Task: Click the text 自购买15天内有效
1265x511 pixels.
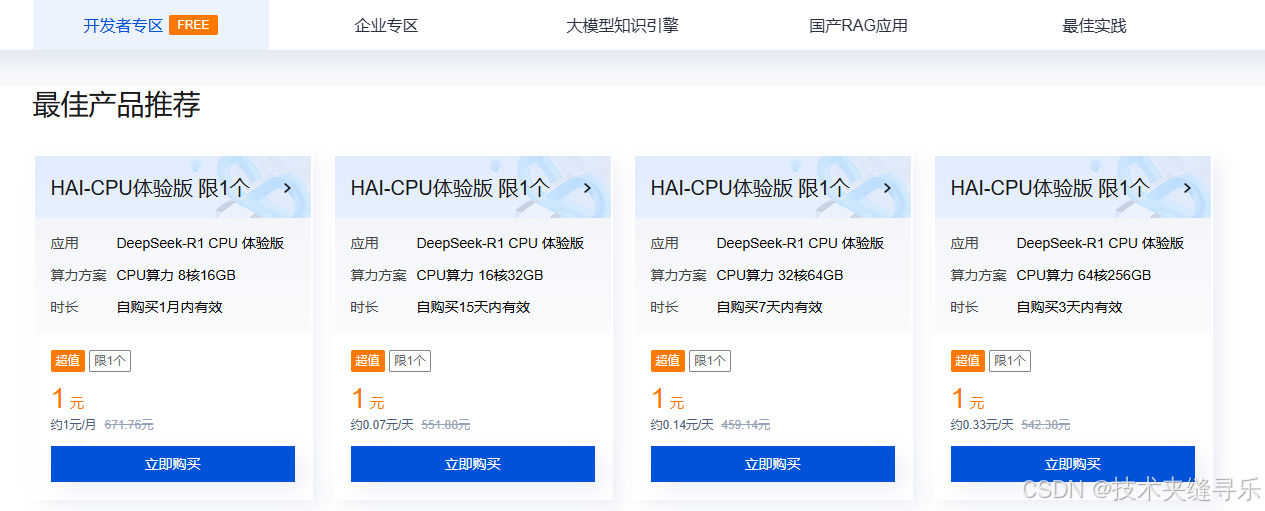Action: (473, 307)
